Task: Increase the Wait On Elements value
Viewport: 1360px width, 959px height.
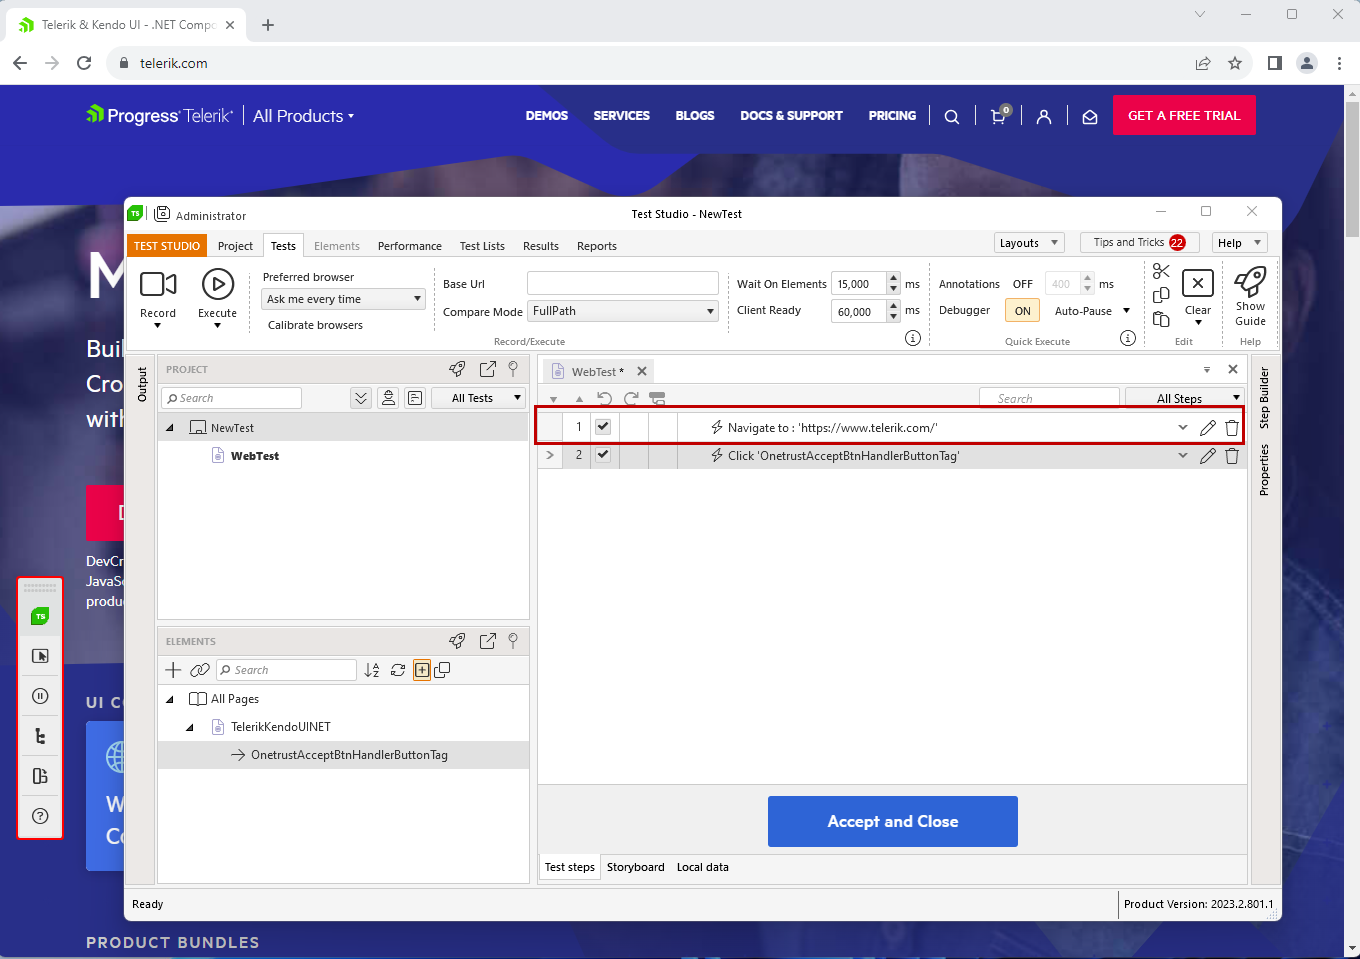Action: 894,278
